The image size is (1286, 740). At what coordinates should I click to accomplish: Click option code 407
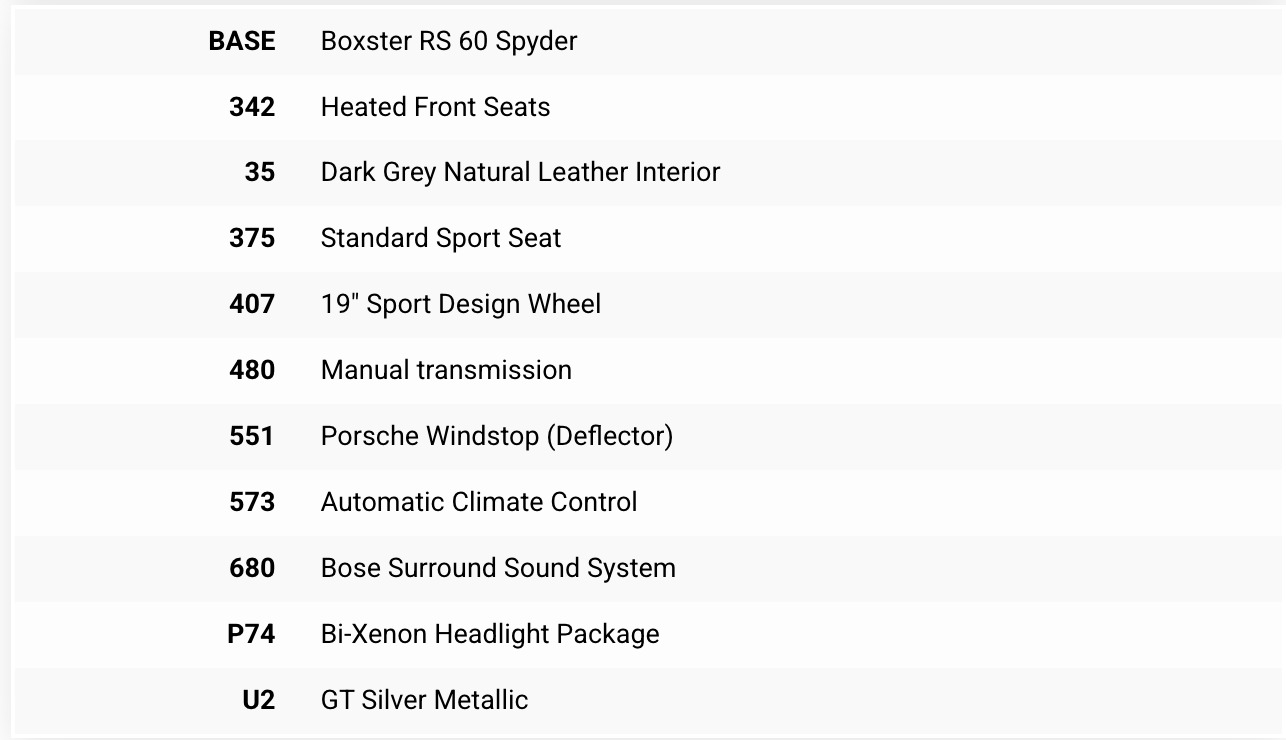click(252, 304)
